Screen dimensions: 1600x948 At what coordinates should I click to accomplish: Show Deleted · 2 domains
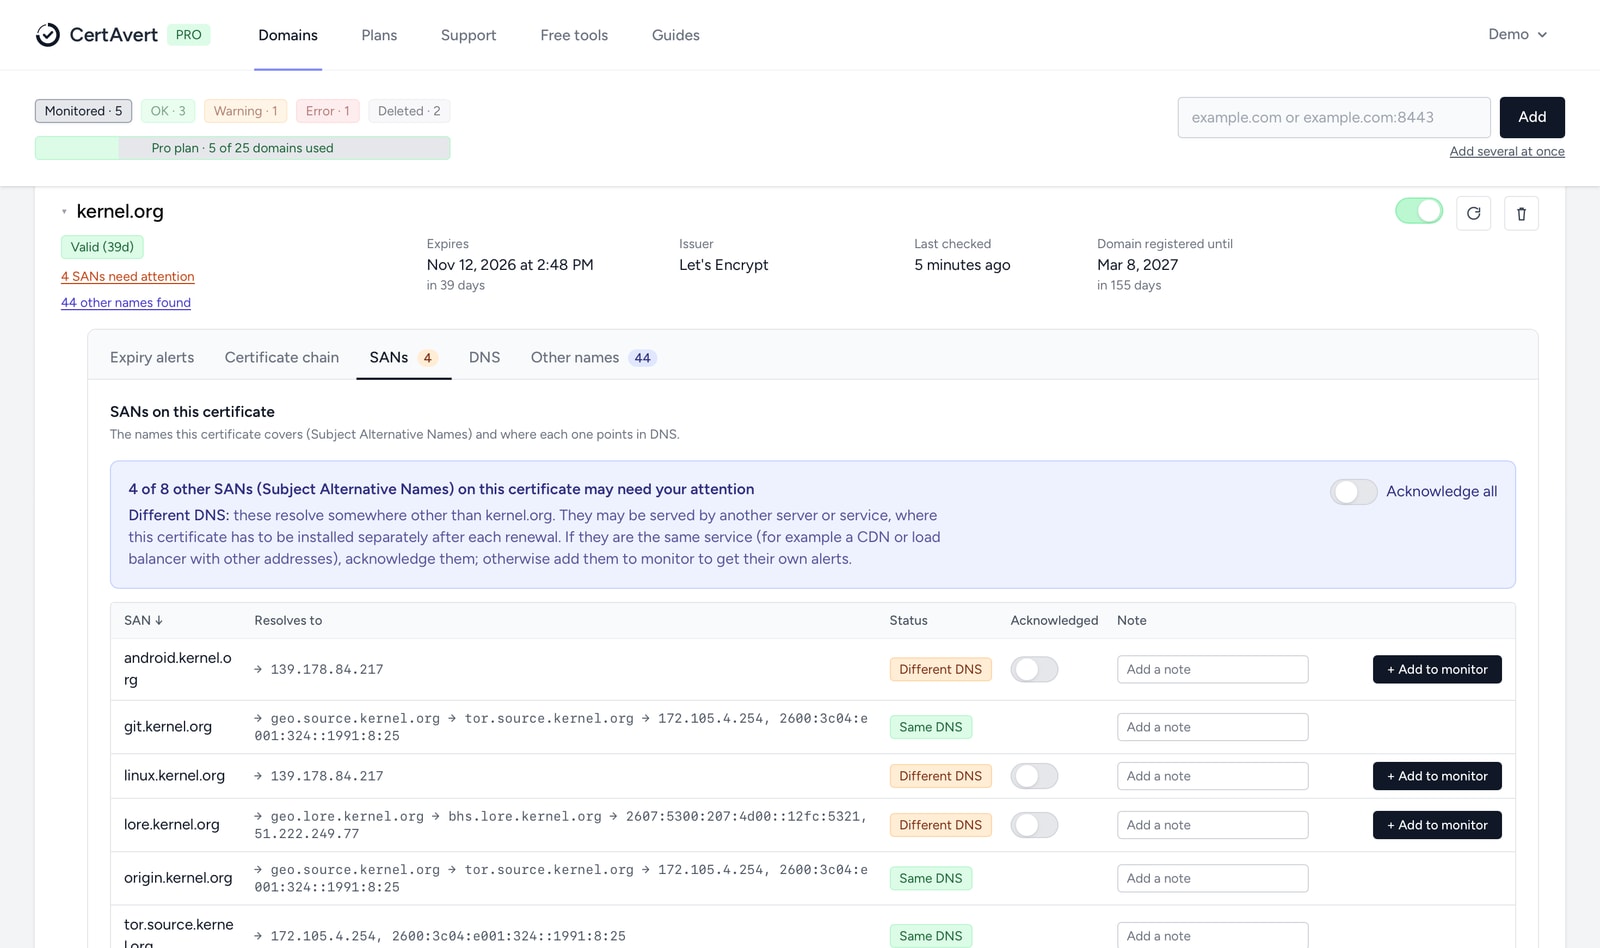point(409,111)
